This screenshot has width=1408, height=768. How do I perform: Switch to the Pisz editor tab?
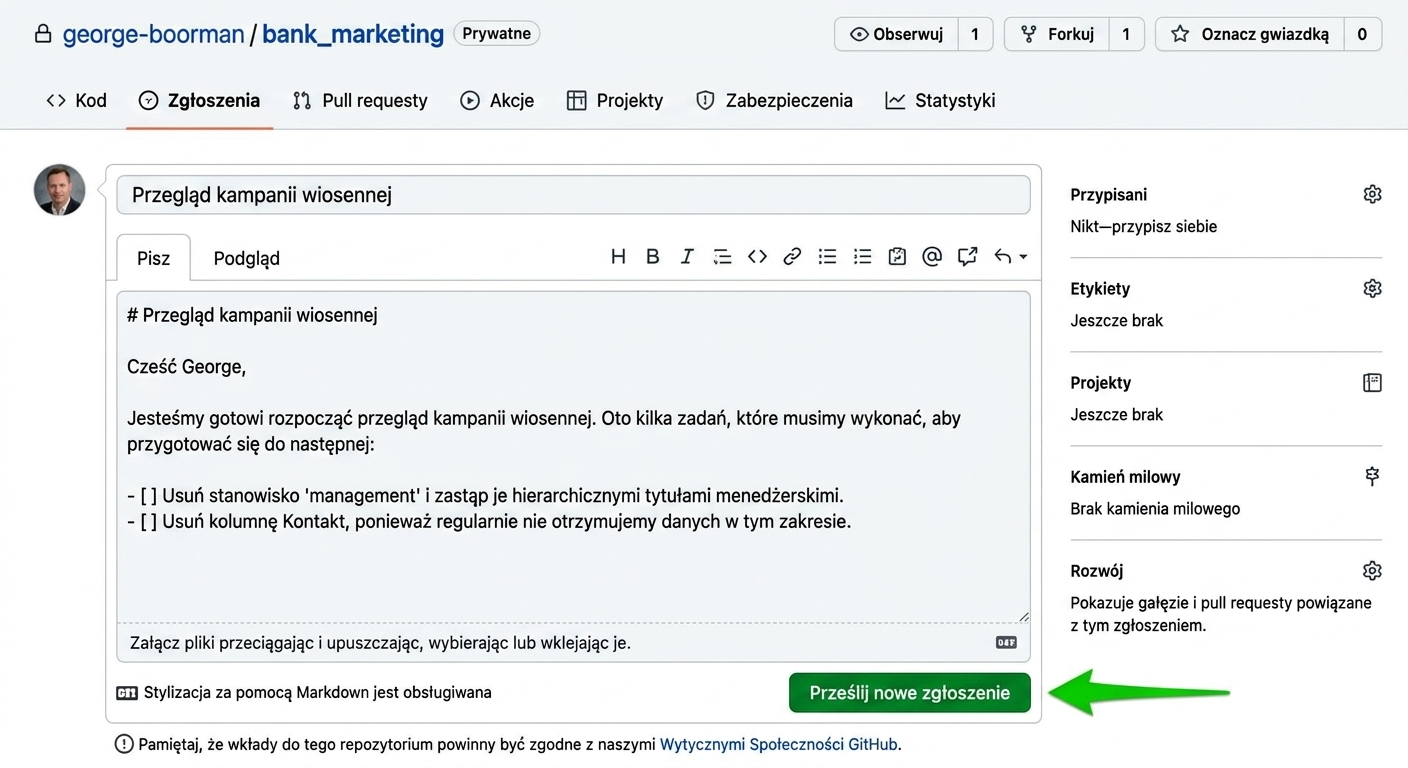[x=153, y=258]
